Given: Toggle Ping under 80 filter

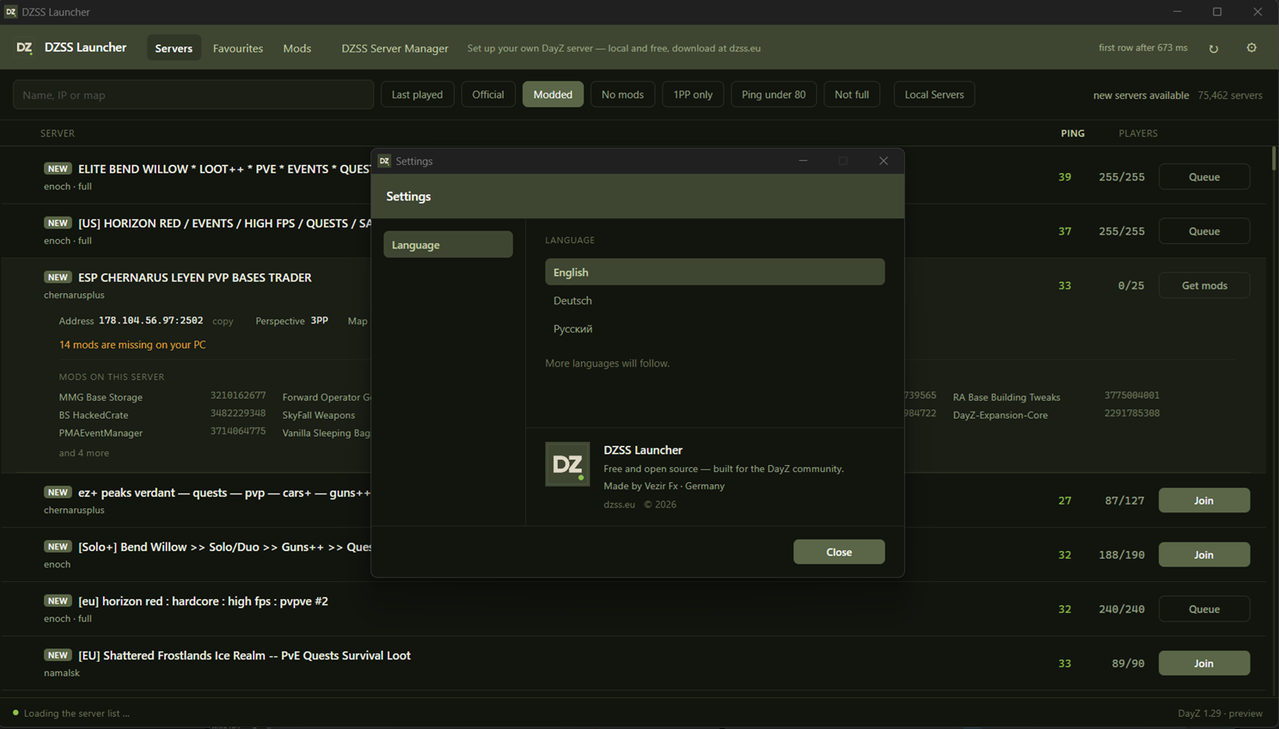Looking at the screenshot, I should pos(774,95).
